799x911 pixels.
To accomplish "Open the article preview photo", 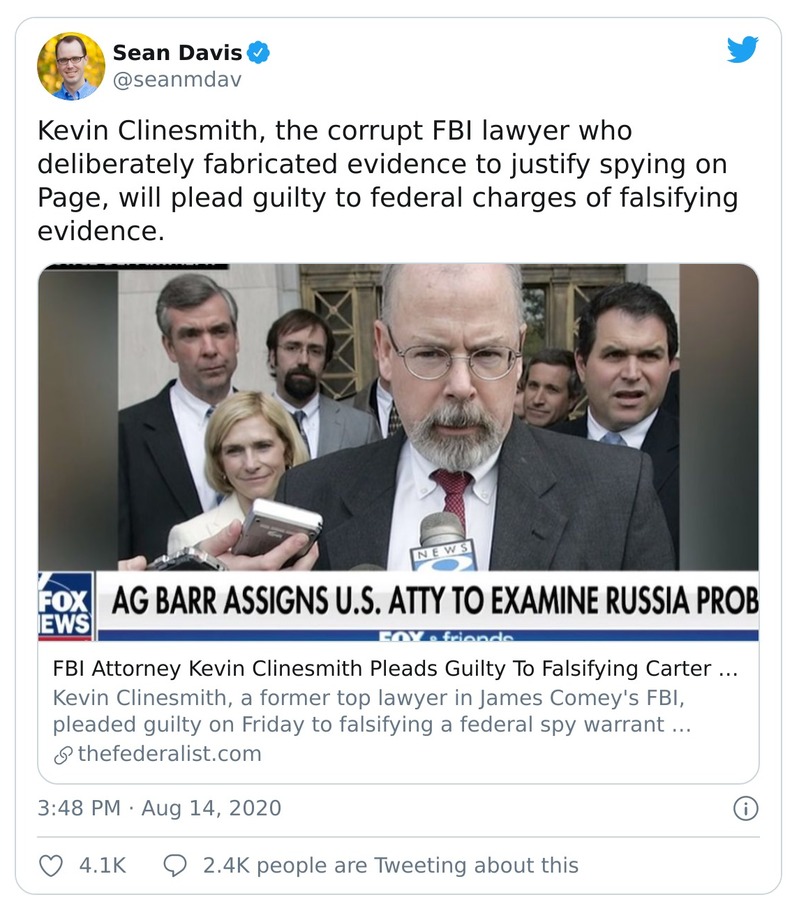I will click(x=398, y=420).
